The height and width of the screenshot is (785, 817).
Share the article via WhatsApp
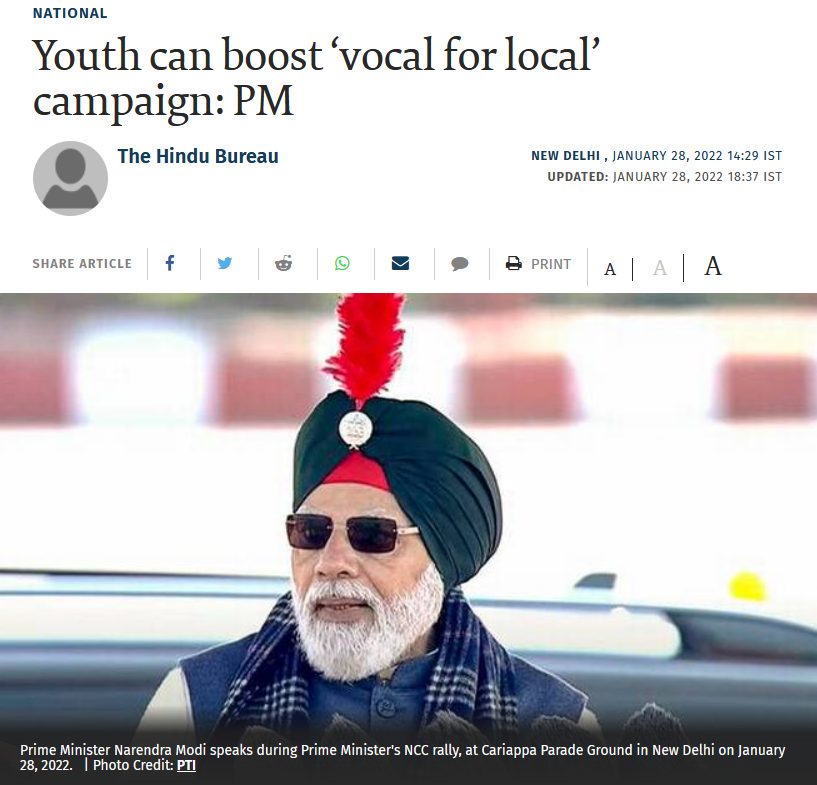pyautogui.click(x=342, y=264)
